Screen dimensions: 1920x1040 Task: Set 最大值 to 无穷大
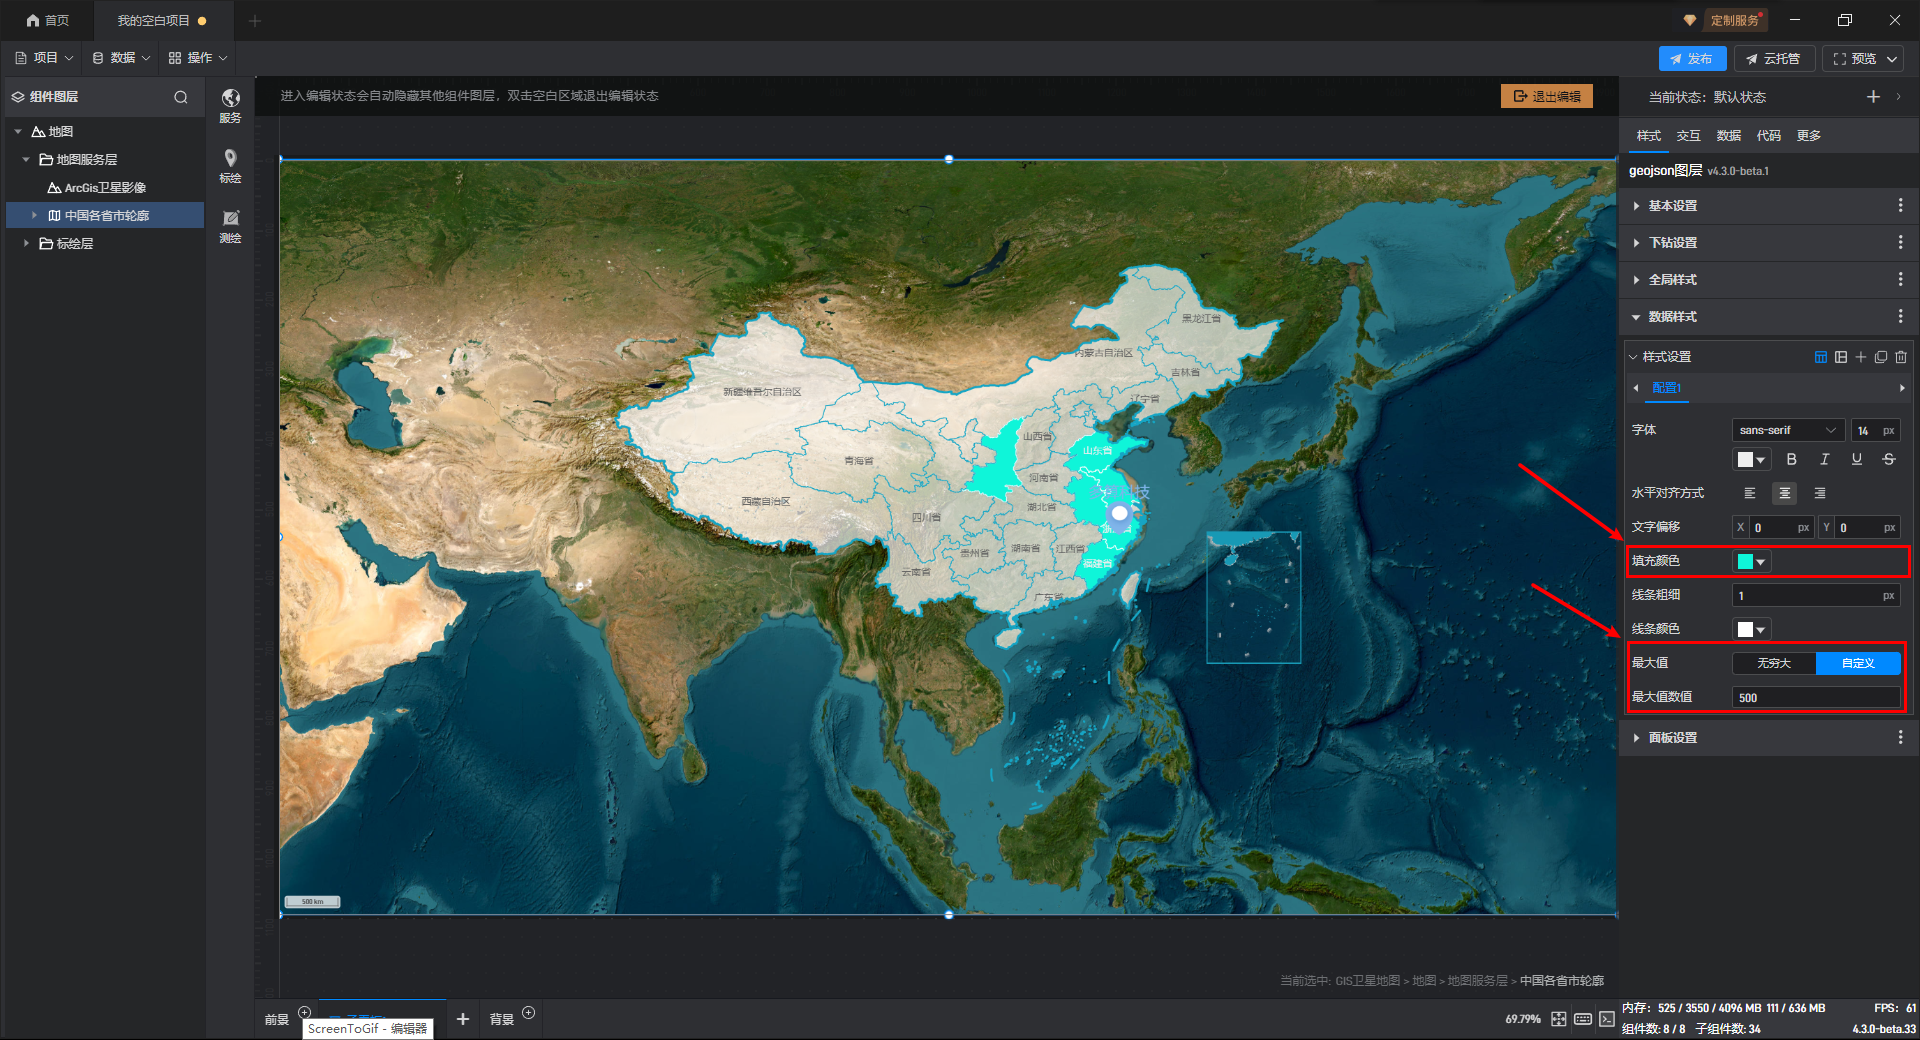pyautogui.click(x=1774, y=663)
